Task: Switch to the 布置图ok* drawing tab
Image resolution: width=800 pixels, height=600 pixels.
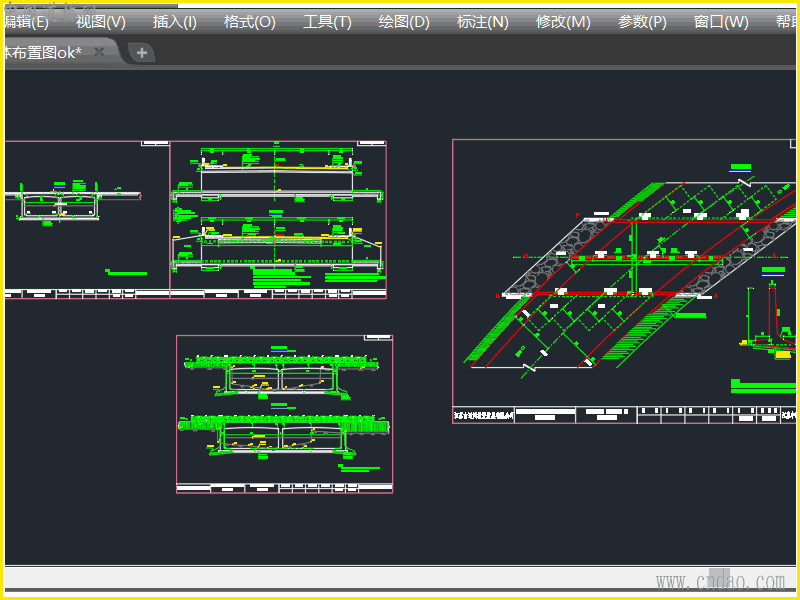Action: (x=42, y=52)
